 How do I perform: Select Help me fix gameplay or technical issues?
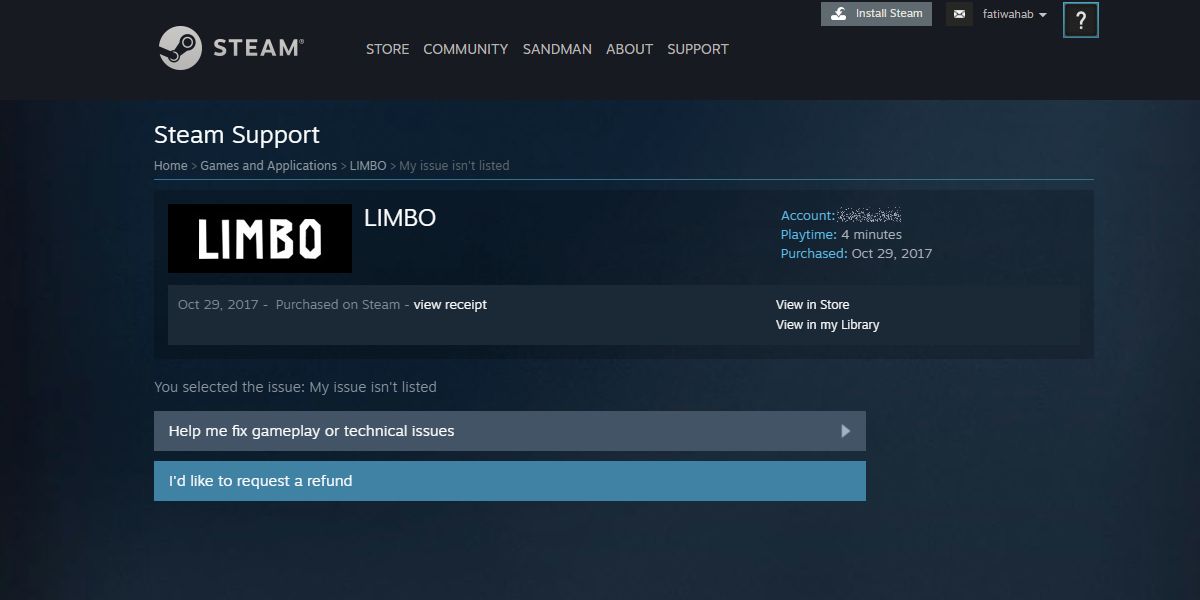pyautogui.click(x=510, y=431)
